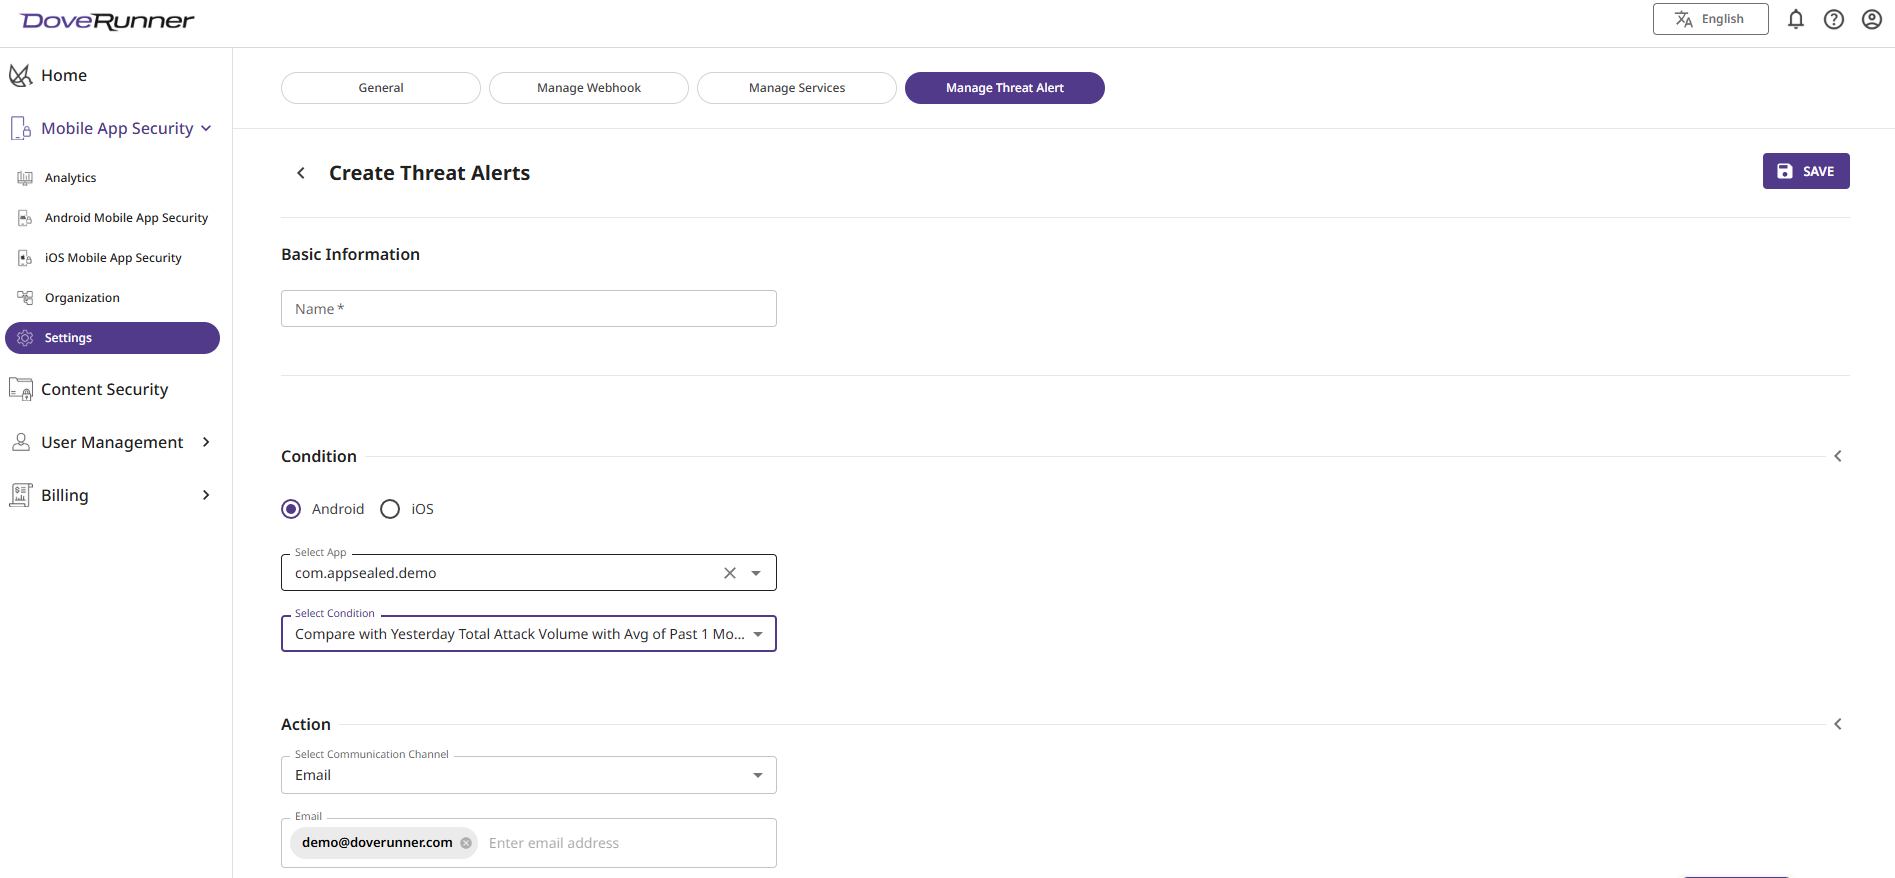This screenshot has width=1895, height=878.
Task: Expand the Billing submenu chevron
Action: coord(206,495)
